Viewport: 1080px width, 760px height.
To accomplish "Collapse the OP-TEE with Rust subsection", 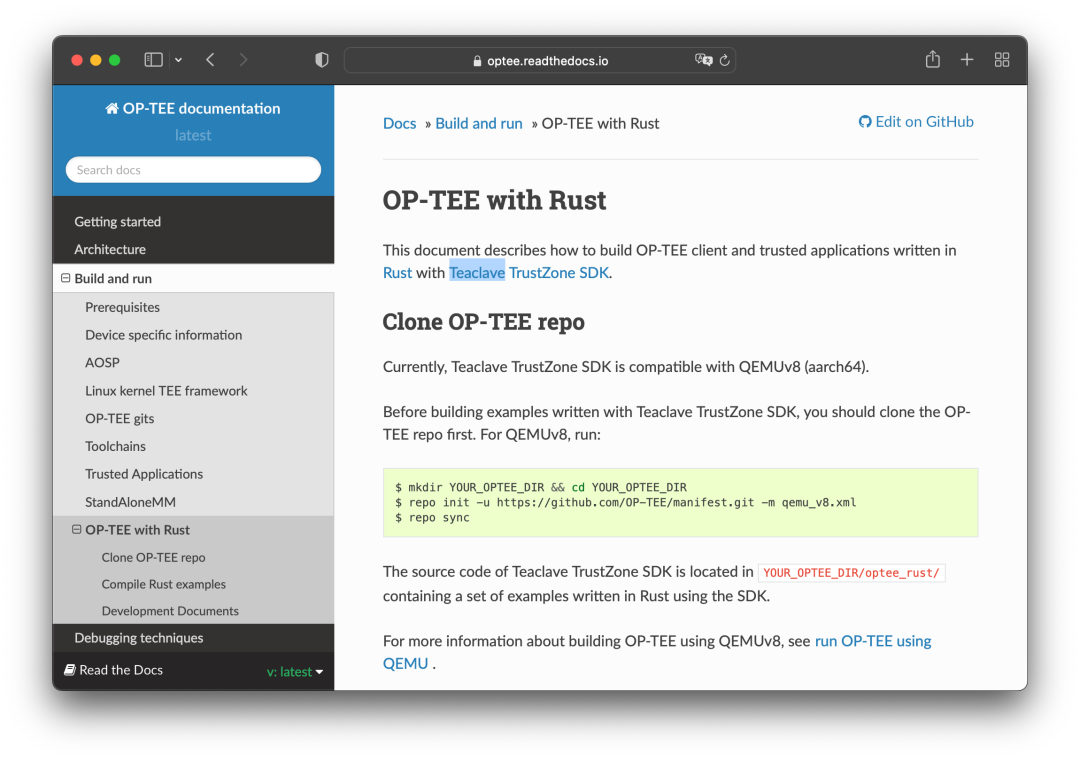I will [x=77, y=530].
